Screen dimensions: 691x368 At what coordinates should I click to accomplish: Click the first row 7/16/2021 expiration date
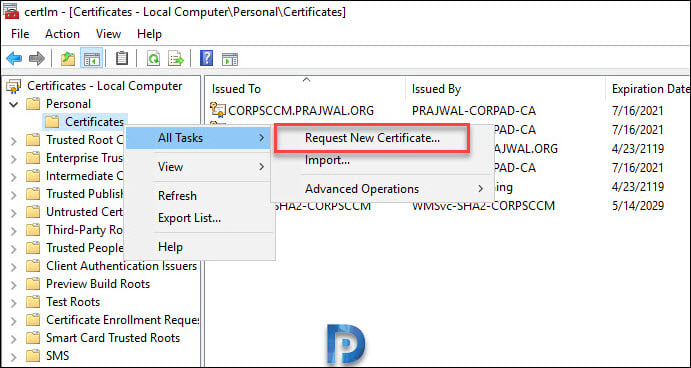point(638,110)
